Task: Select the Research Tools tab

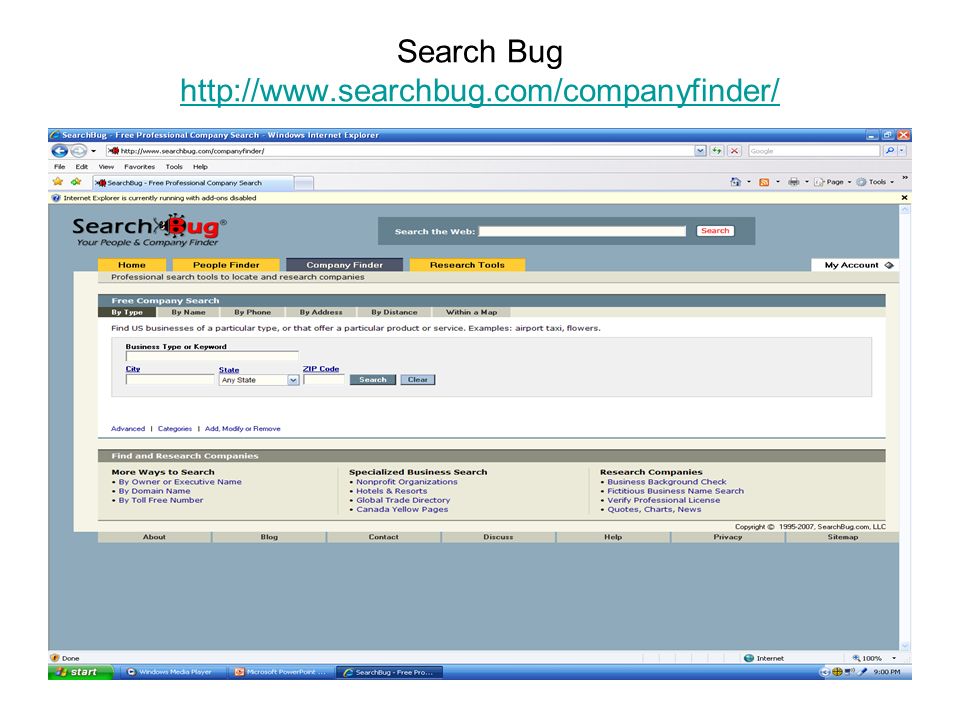Action: point(467,265)
